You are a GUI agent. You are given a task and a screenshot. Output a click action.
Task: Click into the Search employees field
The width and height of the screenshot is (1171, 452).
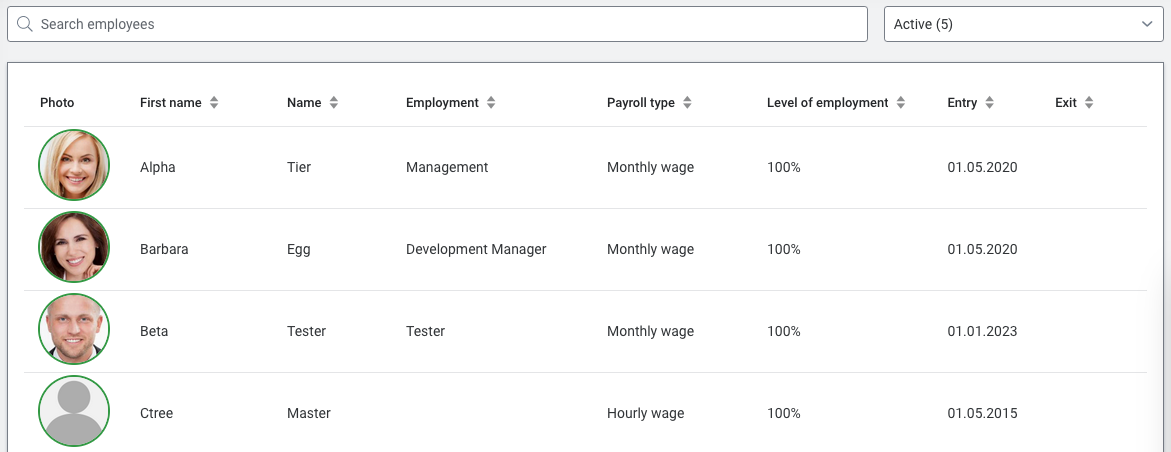(x=450, y=24)
